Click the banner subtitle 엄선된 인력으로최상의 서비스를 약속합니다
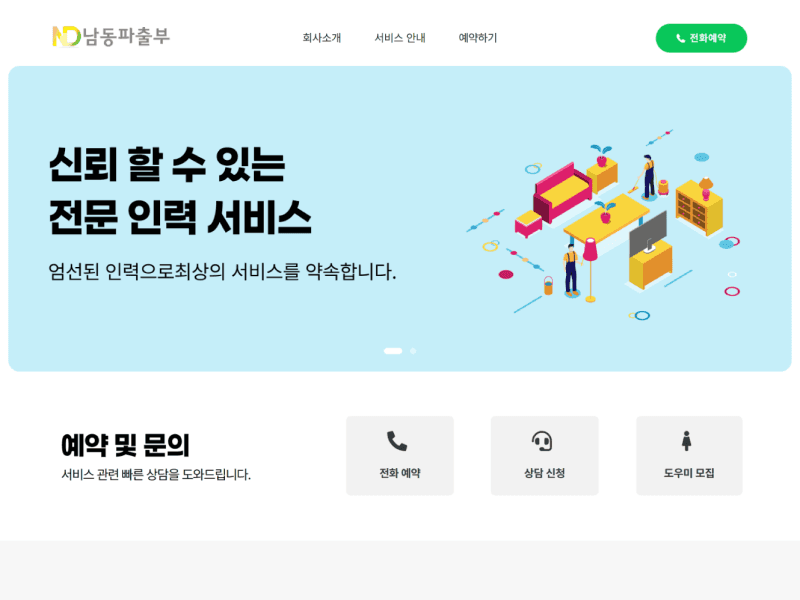Viewport: 800px width, 600px height. pyautogui.click(x=222, y=271)
